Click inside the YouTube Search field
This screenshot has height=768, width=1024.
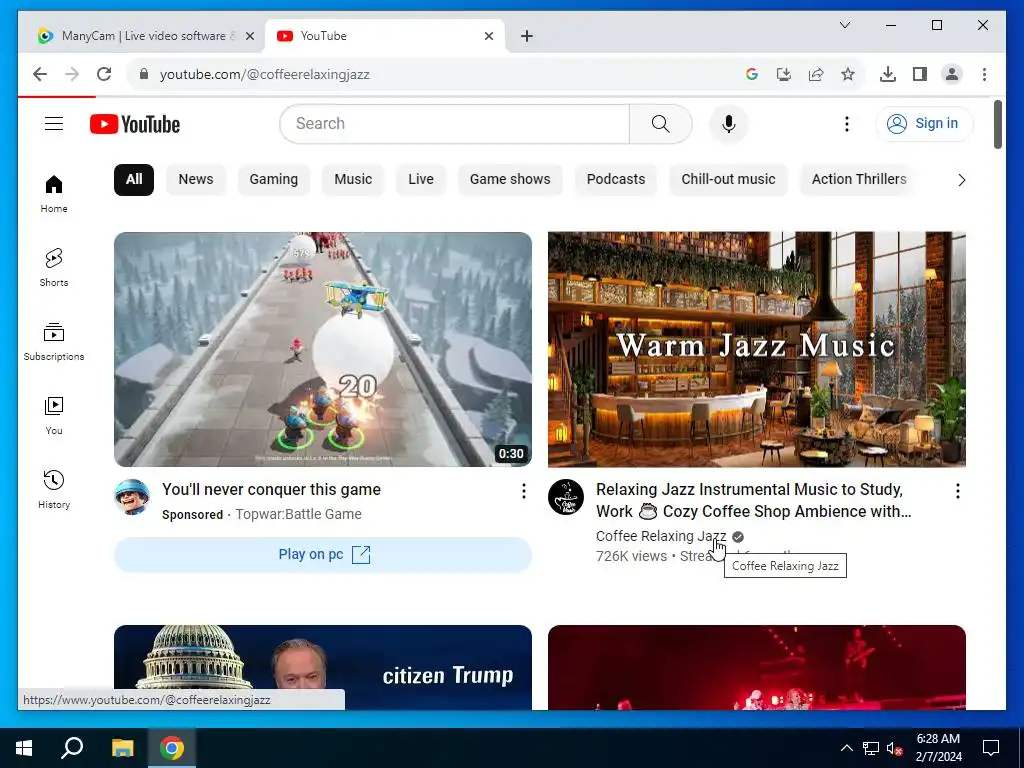455,123
